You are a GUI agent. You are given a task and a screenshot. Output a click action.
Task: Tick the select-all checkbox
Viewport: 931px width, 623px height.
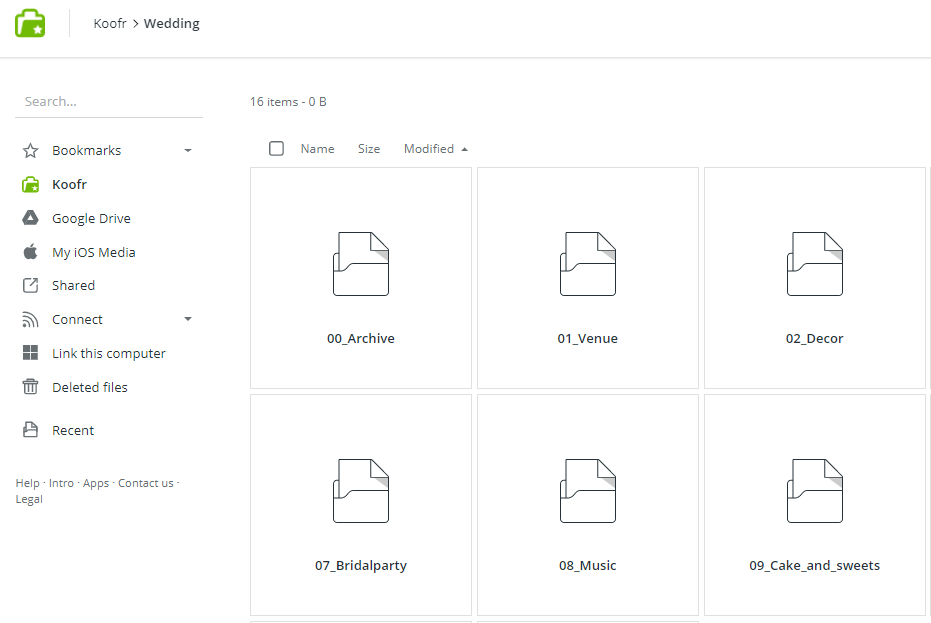[277, 149]
